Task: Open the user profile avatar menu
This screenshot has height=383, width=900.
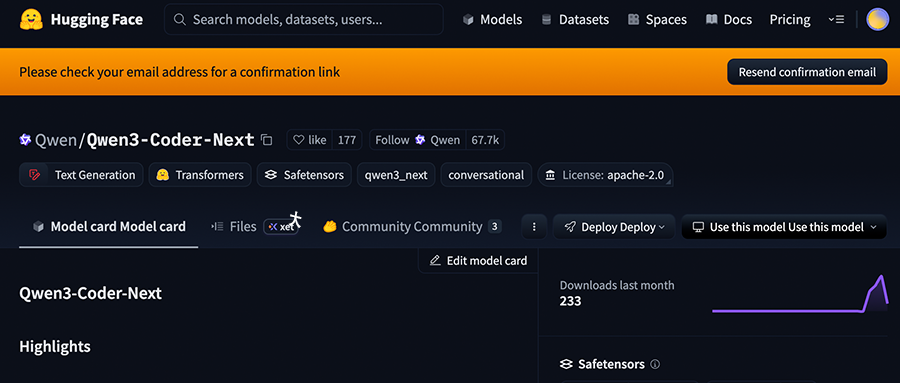Action: (877, 20)
